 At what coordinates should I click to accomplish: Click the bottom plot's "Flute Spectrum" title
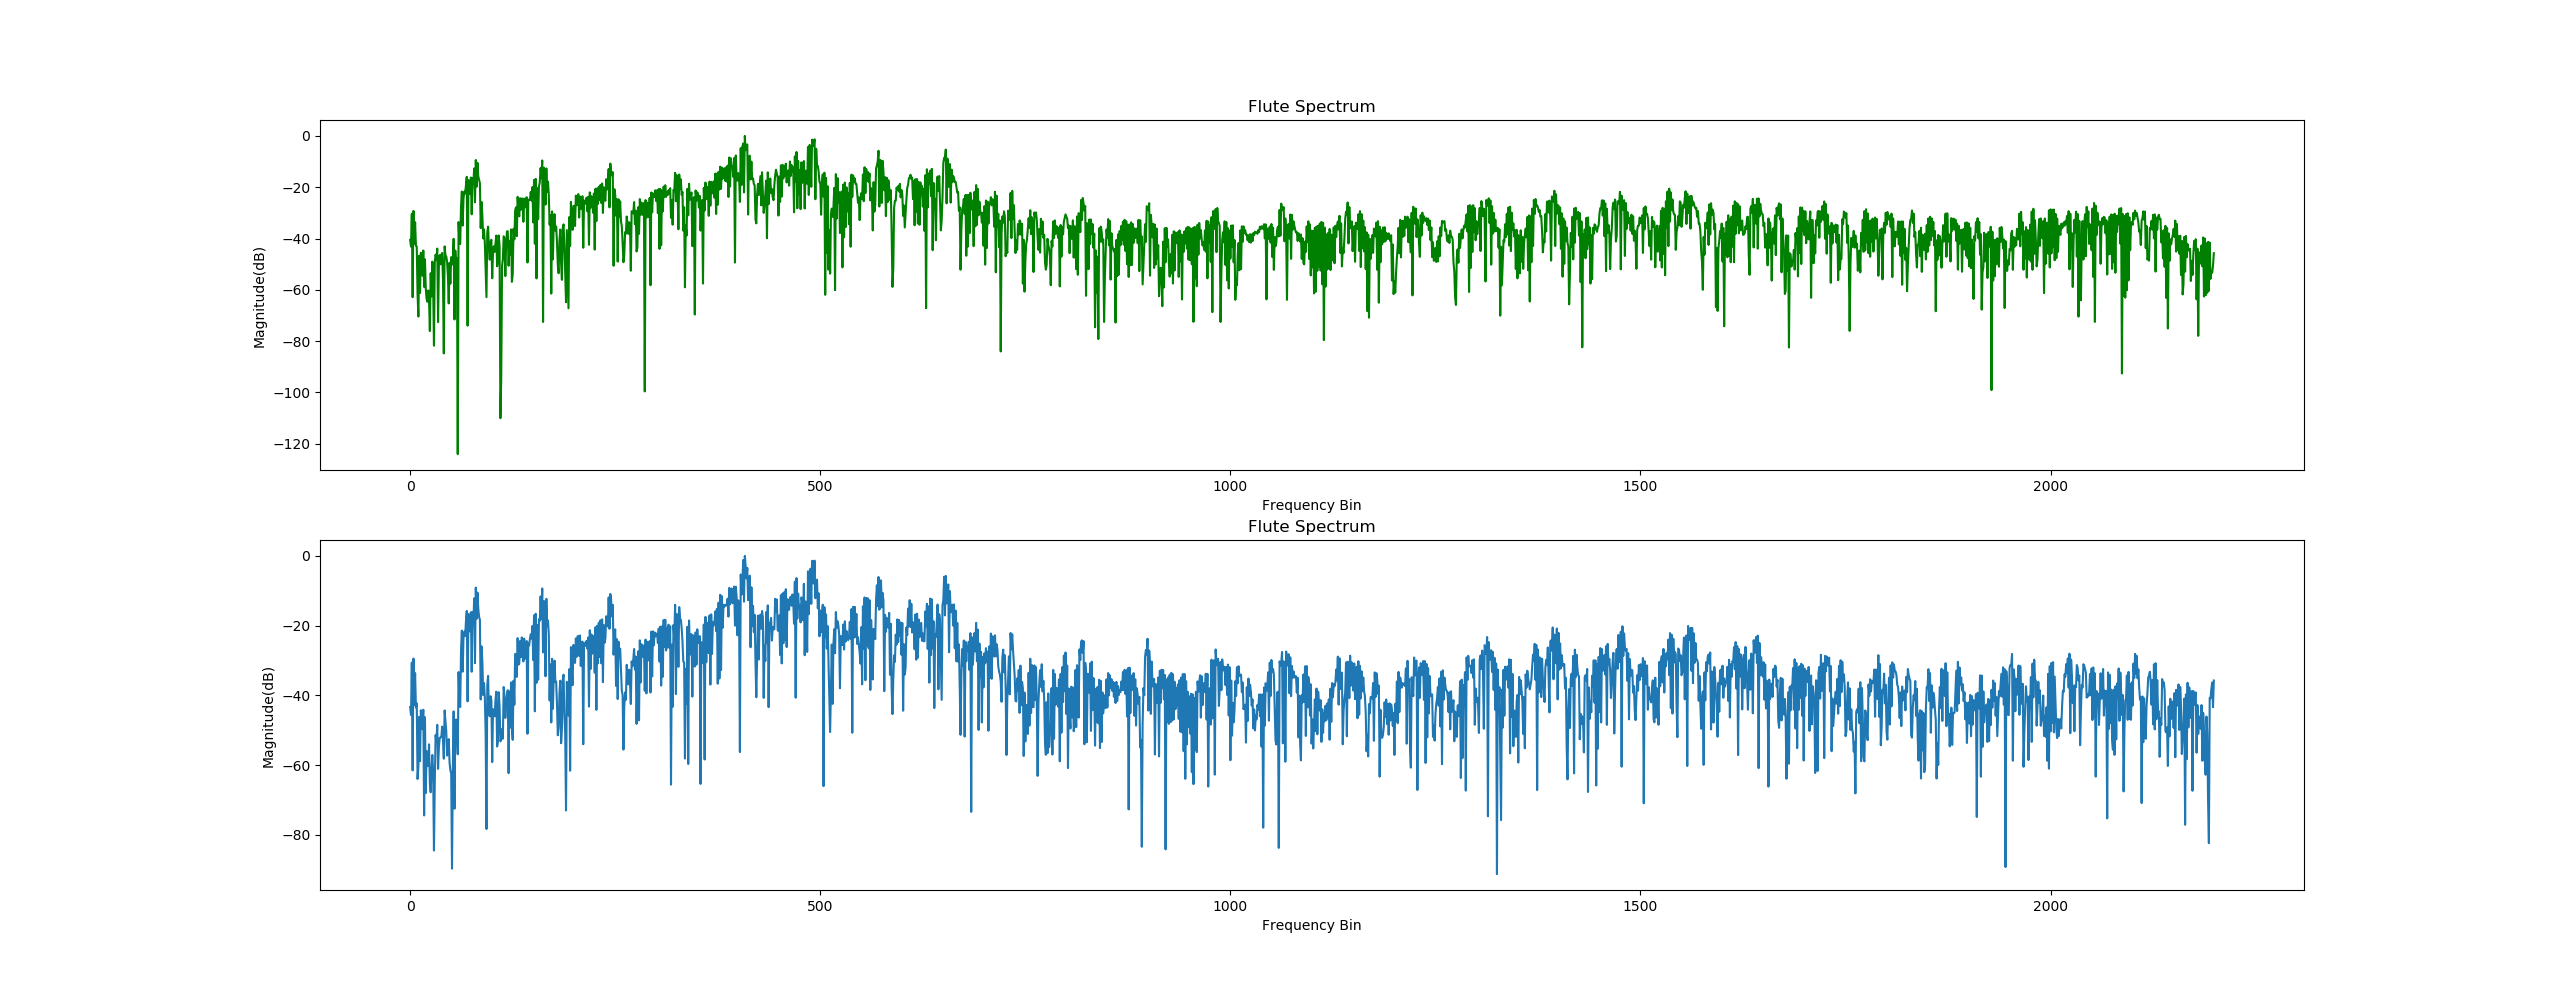(1311, 527)
